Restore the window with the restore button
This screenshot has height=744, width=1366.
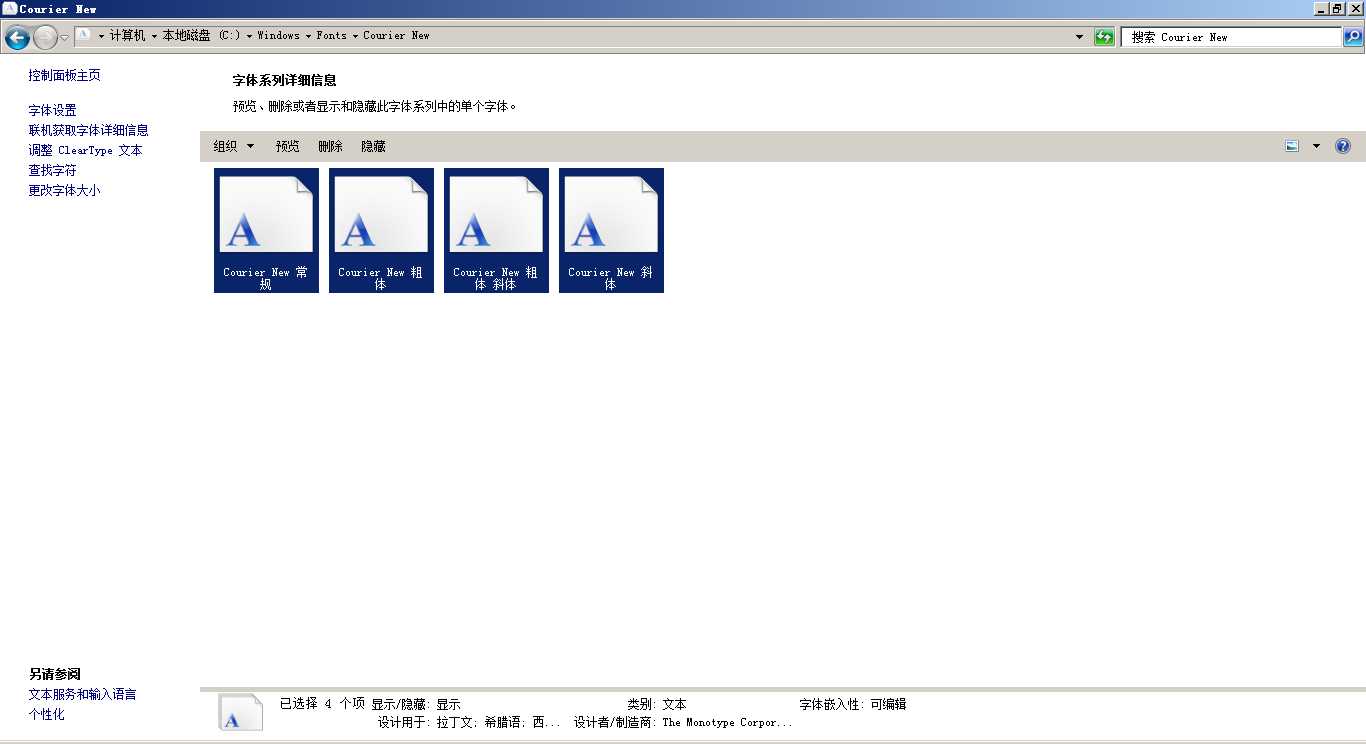coord(1337,8)
